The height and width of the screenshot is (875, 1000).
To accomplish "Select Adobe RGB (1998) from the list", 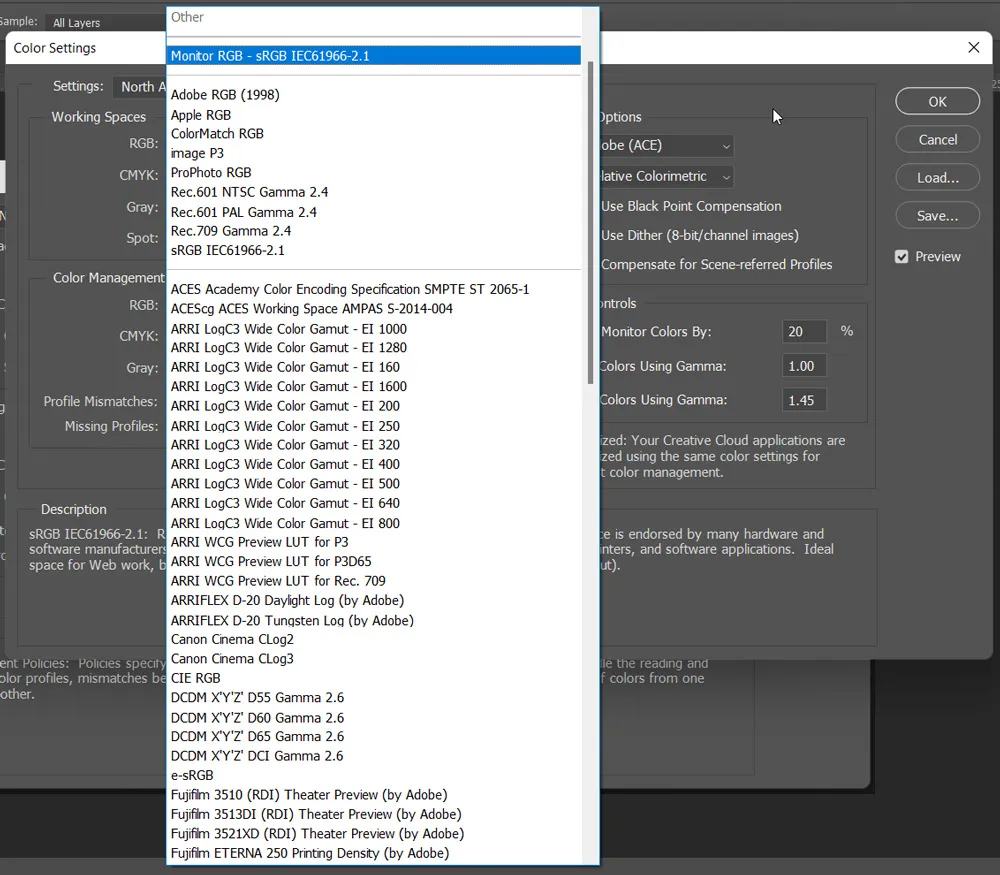I will pyautogui.click(x=225, y=95).
